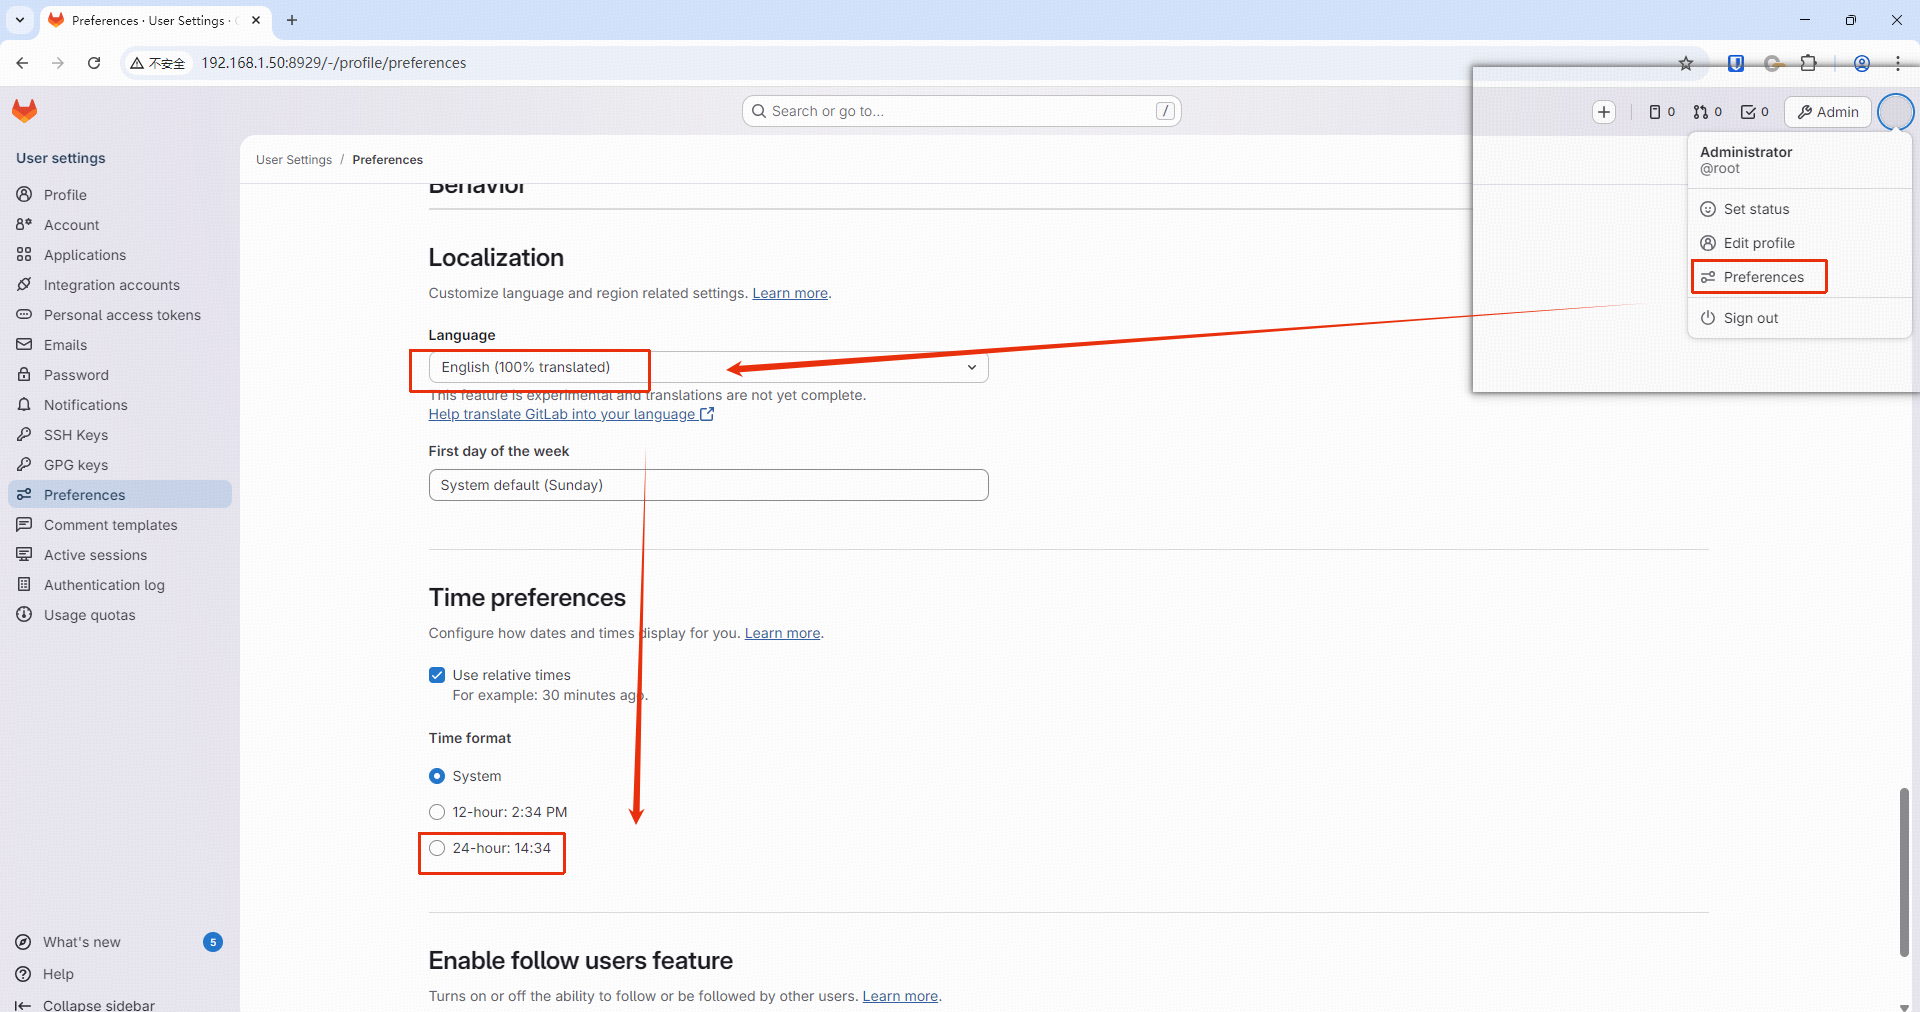Image resolution: width=1920 pixels, height=1012 pixels.
Task: Click the Active sessions monitor icon
Action: [x=24, y=554]
